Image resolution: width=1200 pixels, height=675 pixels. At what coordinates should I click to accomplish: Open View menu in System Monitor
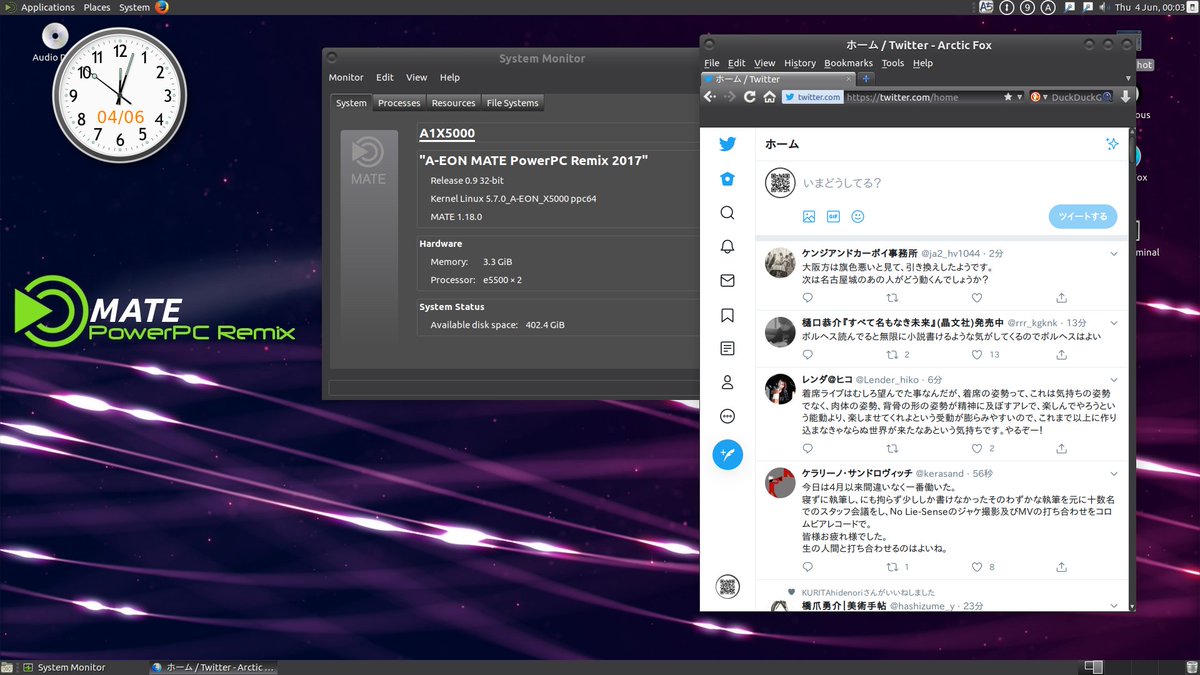(x=416, y=77)
